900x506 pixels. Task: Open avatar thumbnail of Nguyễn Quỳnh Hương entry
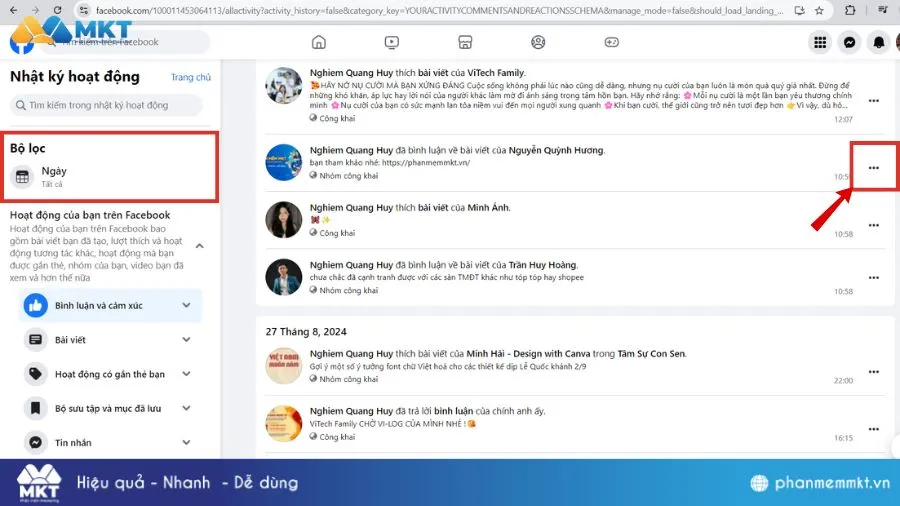tap(284, 162)
